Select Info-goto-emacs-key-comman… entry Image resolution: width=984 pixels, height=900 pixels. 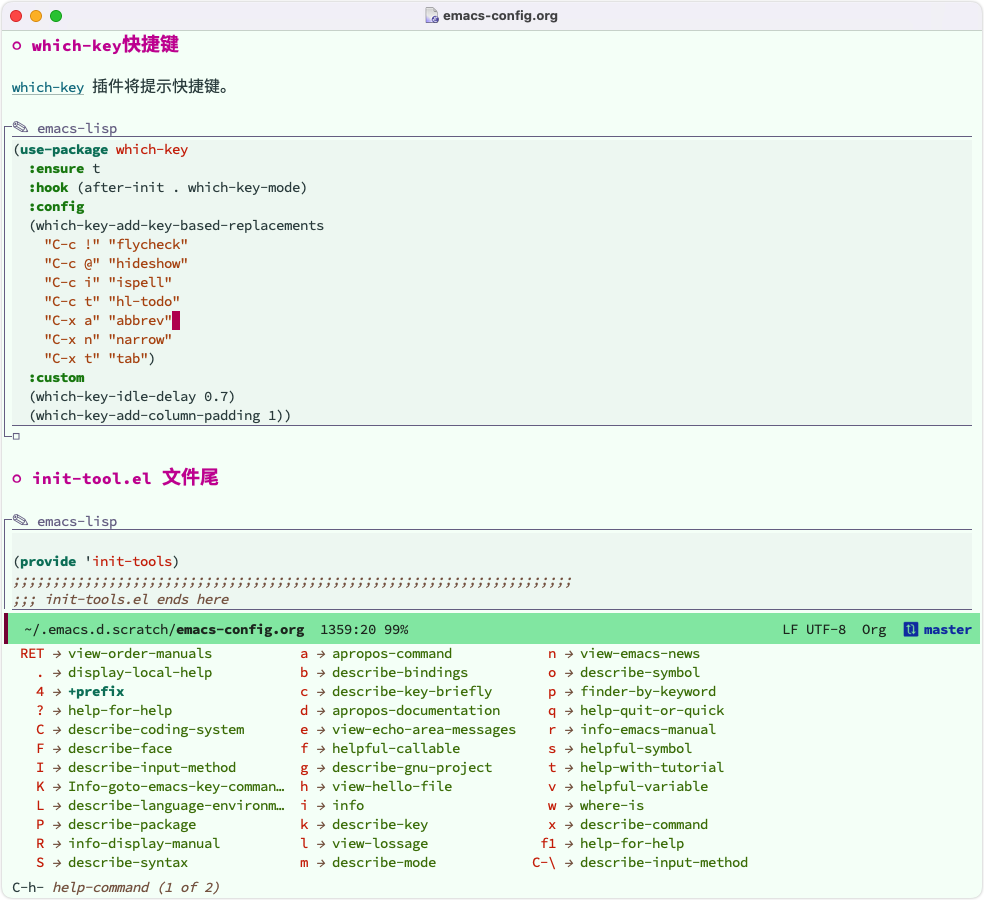[176, 786]
